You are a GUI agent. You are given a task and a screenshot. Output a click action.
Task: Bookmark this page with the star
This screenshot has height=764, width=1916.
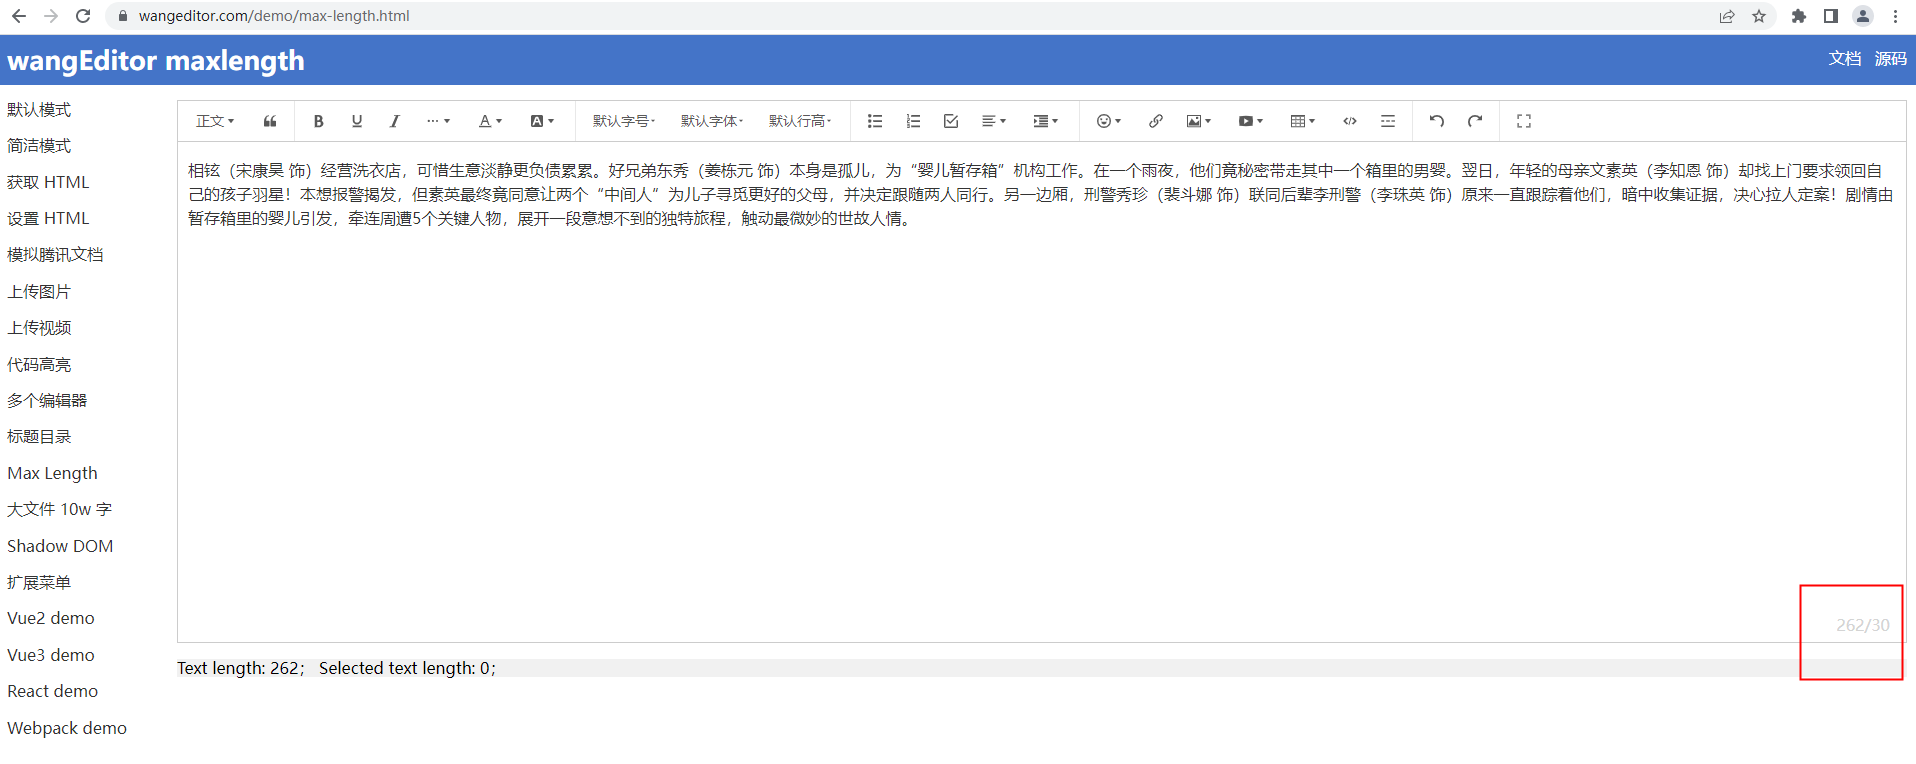click(x=1759, y=16)
